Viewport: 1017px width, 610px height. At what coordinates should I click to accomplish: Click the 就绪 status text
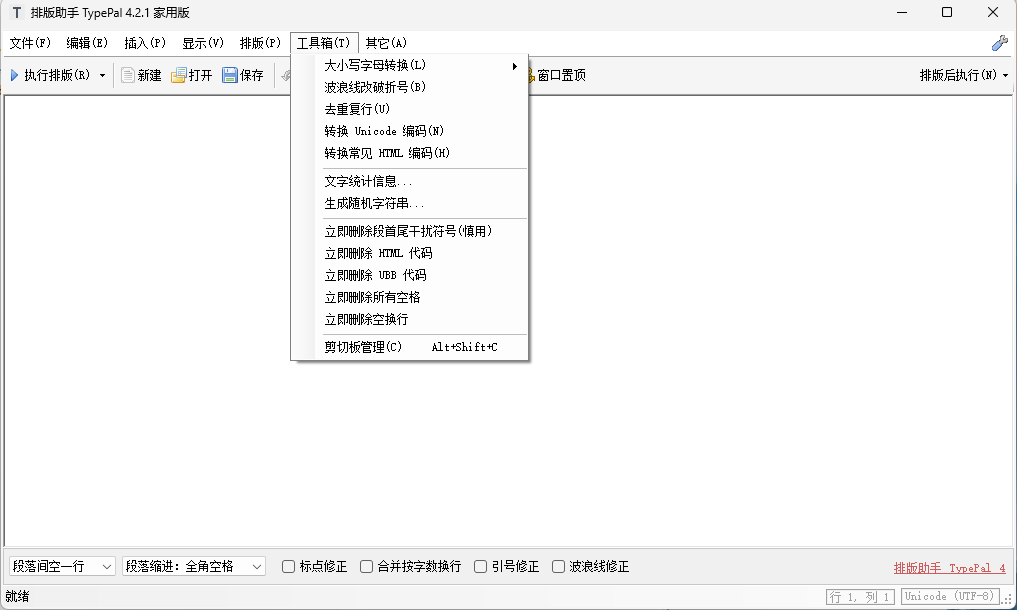point(18,596)
